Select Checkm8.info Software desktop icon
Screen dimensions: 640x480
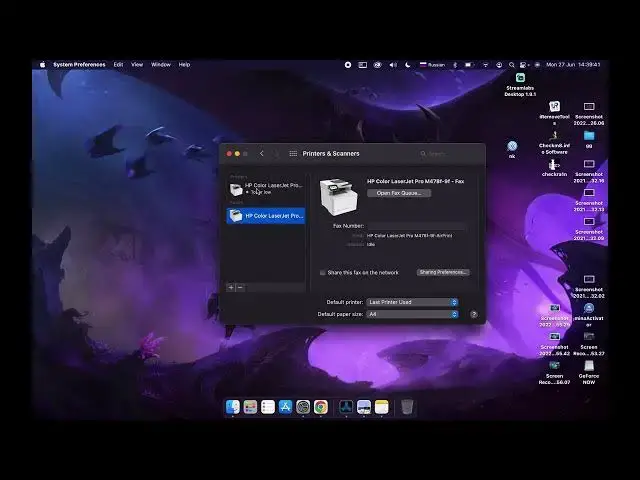tap(554, 142)
